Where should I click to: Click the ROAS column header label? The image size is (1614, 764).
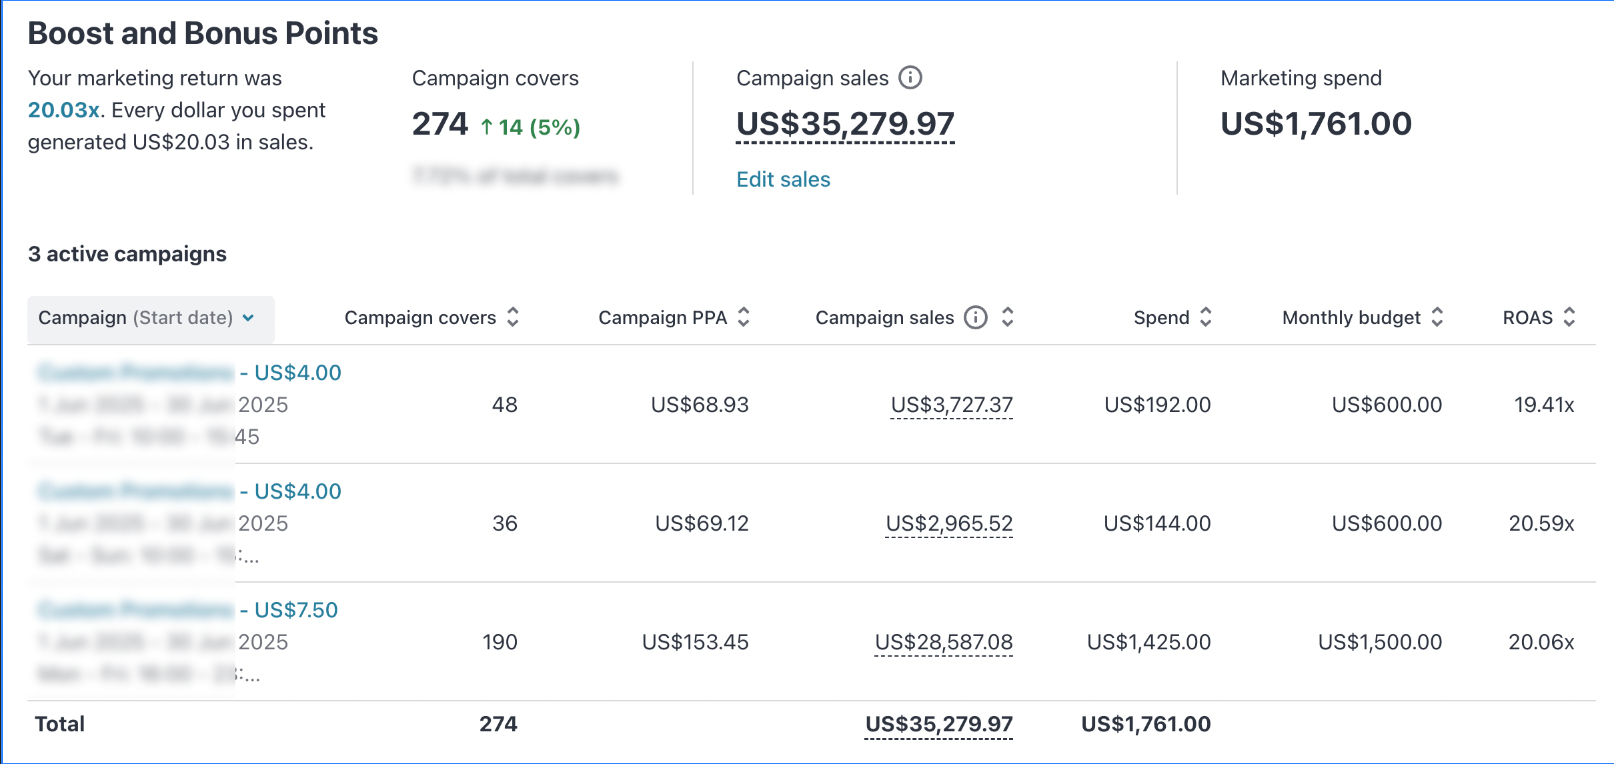[1527, 317]
